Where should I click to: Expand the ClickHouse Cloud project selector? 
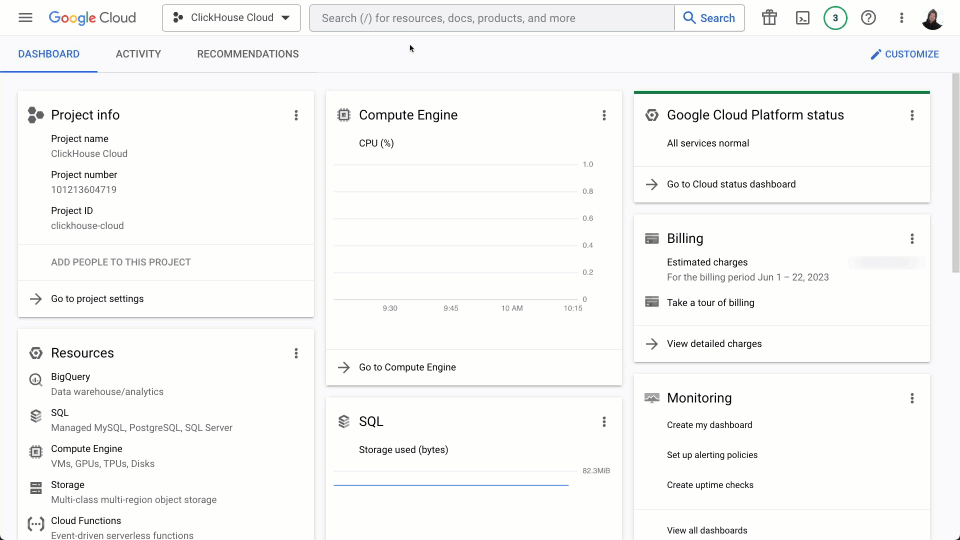(x=231, y=18)
